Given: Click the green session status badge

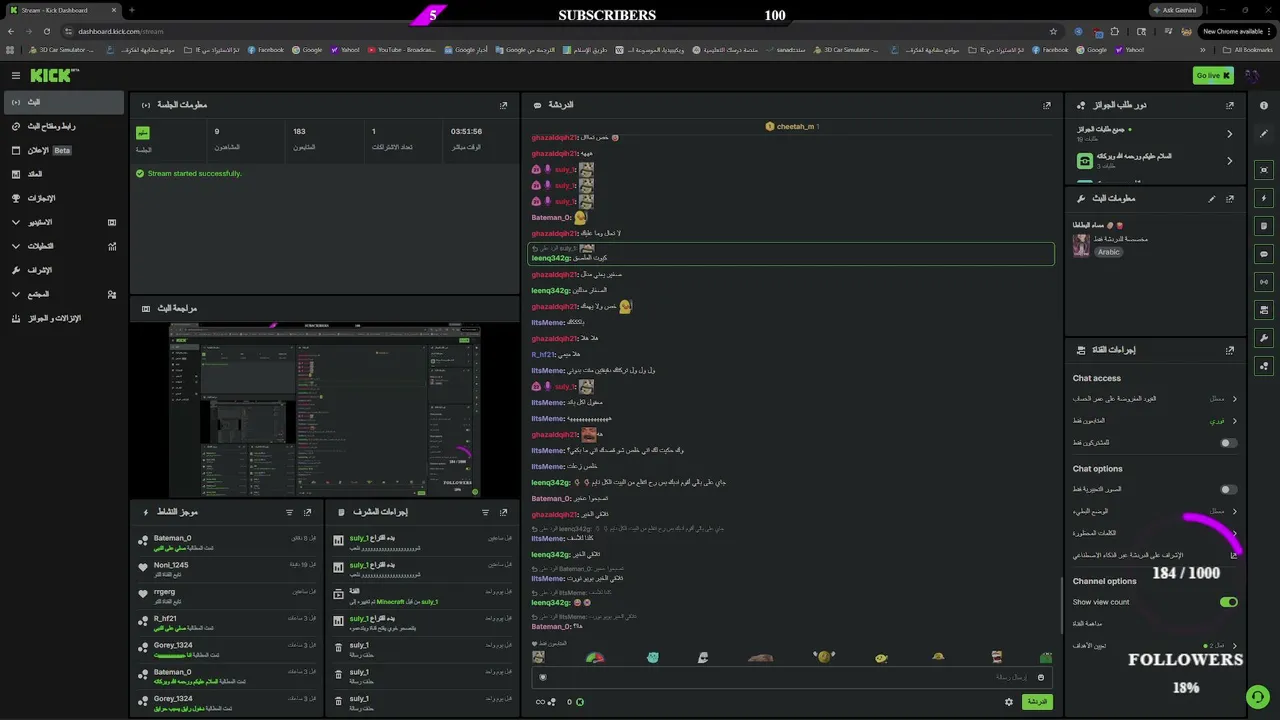Looking at the screenshot, I should pyautogui.click(x=143, y=133).
